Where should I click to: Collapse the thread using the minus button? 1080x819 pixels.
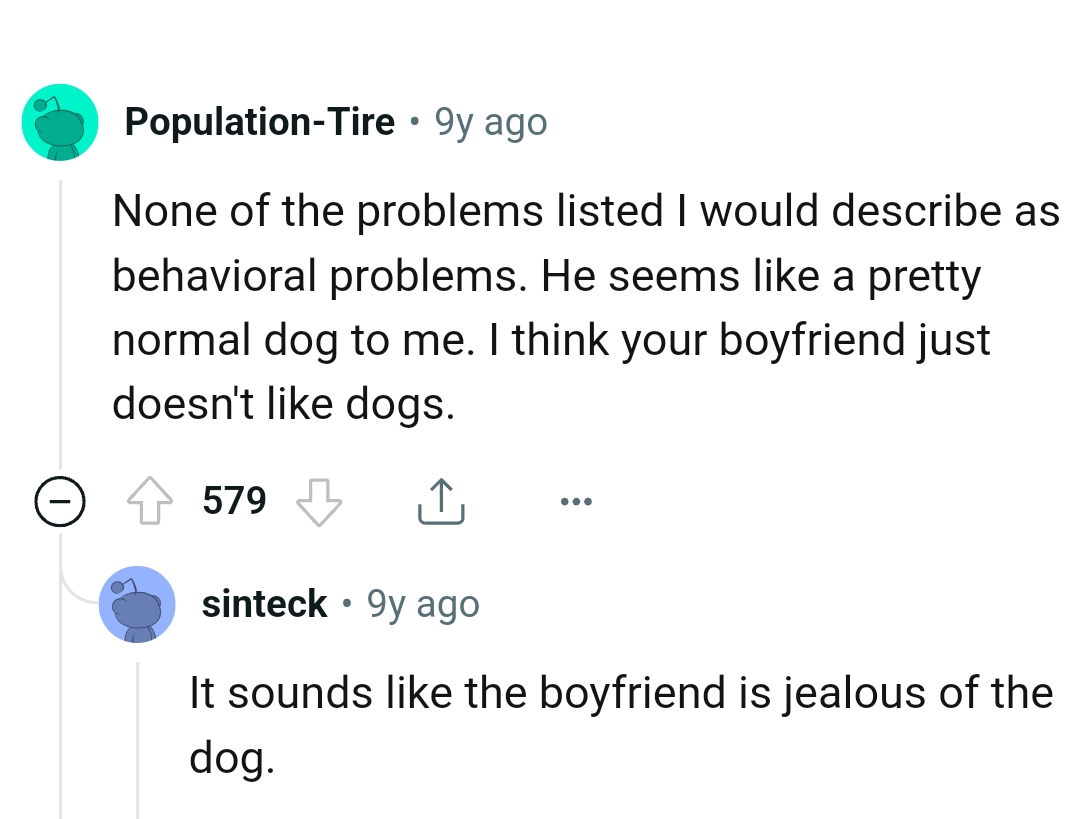(x=60, y=501)
